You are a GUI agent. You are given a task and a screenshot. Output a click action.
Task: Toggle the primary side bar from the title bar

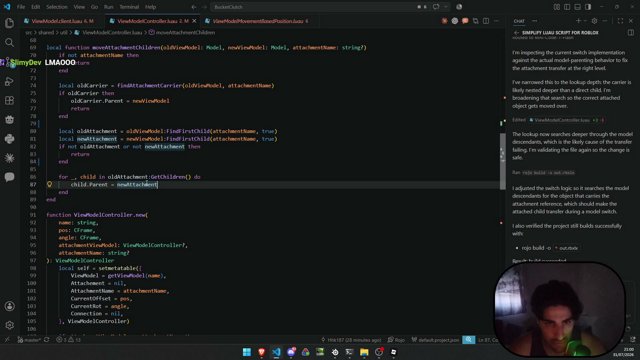click(567, 7)
